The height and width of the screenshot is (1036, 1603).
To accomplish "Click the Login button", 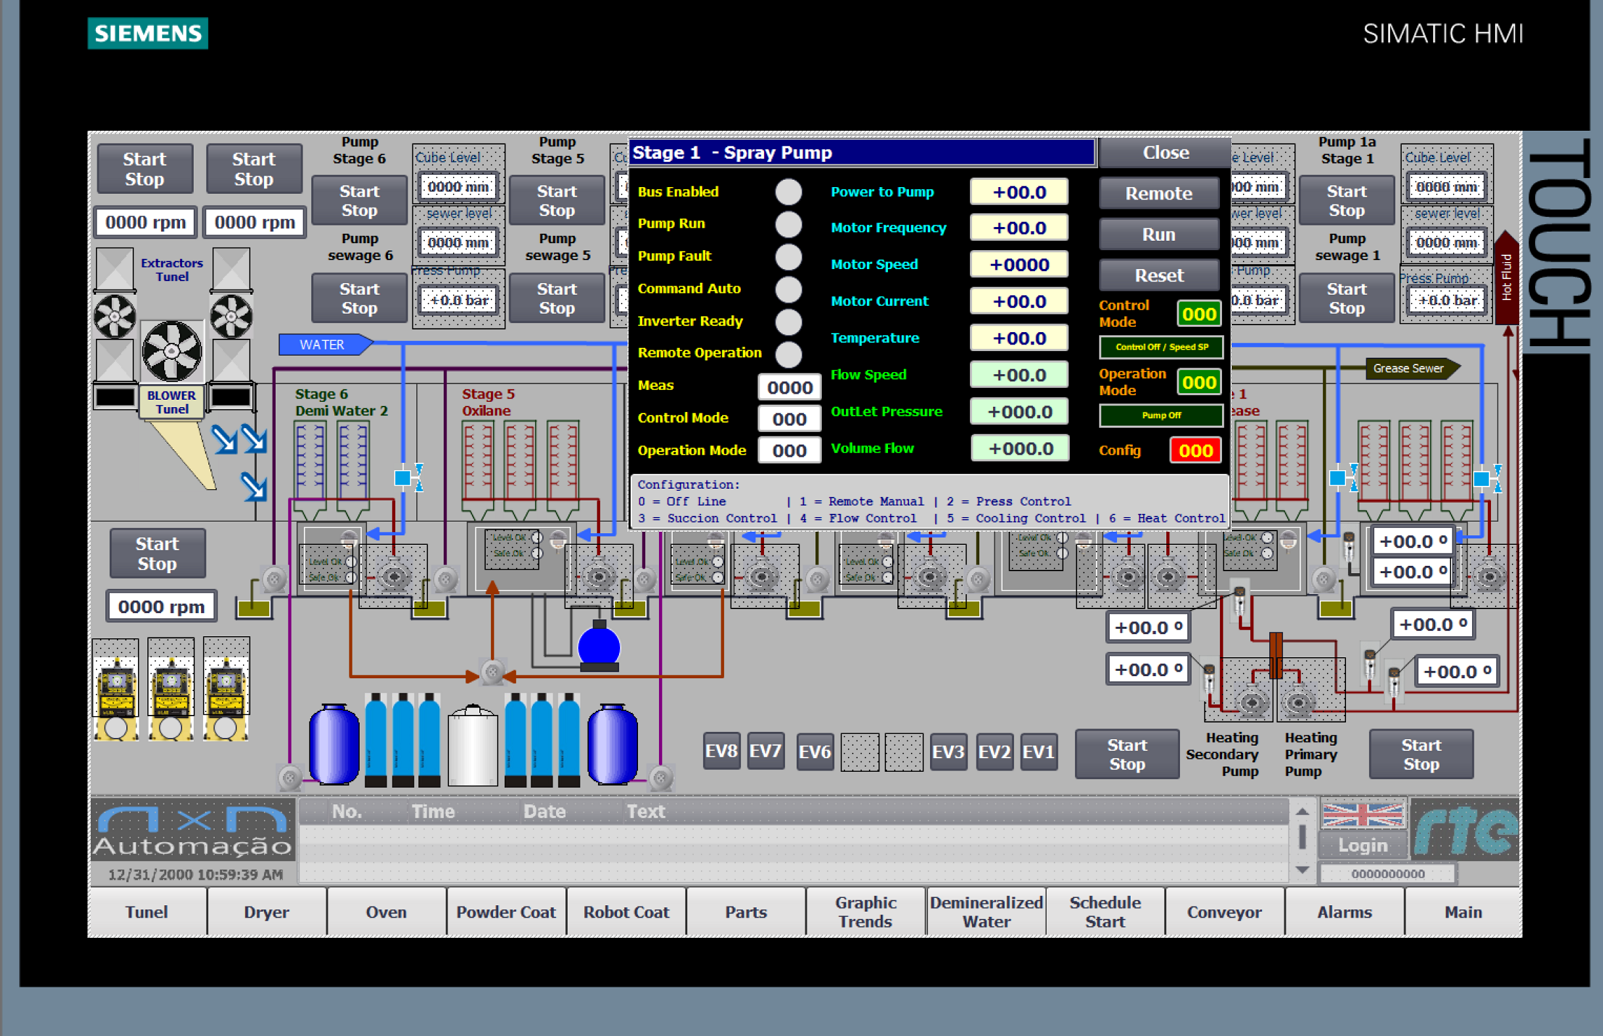I will pos(1363,845).
